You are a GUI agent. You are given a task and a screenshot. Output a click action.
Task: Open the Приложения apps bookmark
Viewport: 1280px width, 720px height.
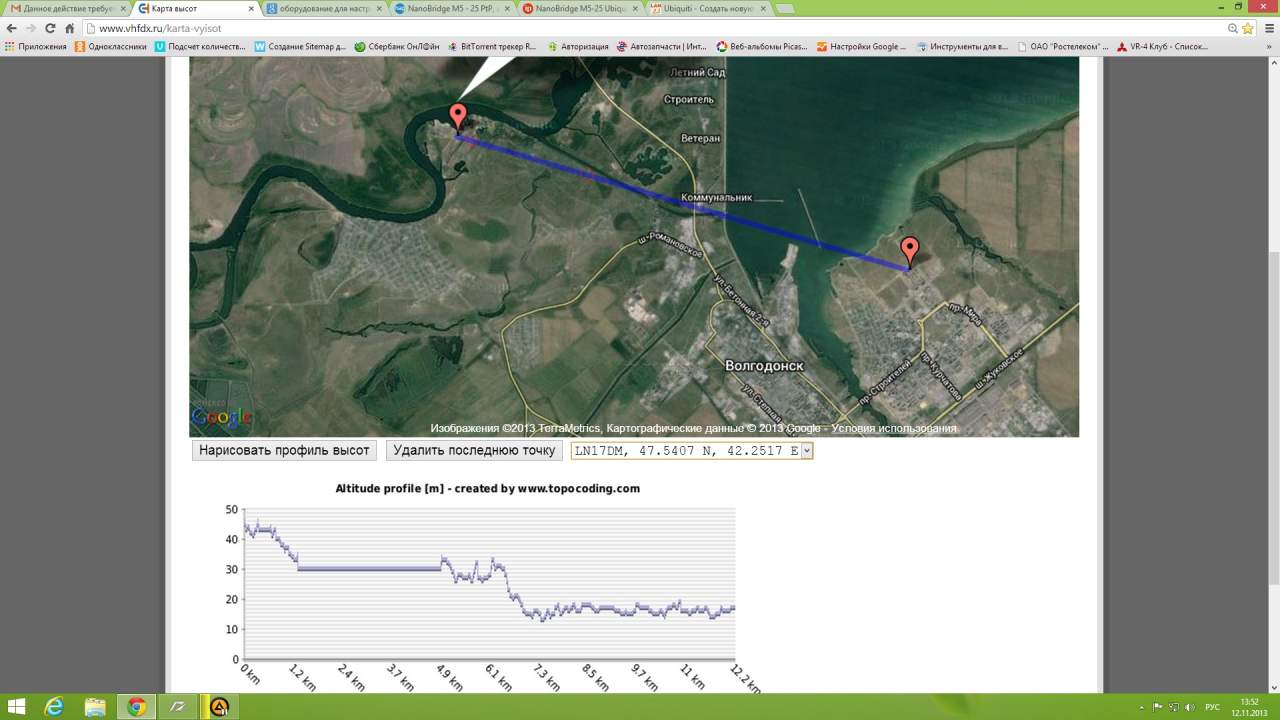[36, 46]
